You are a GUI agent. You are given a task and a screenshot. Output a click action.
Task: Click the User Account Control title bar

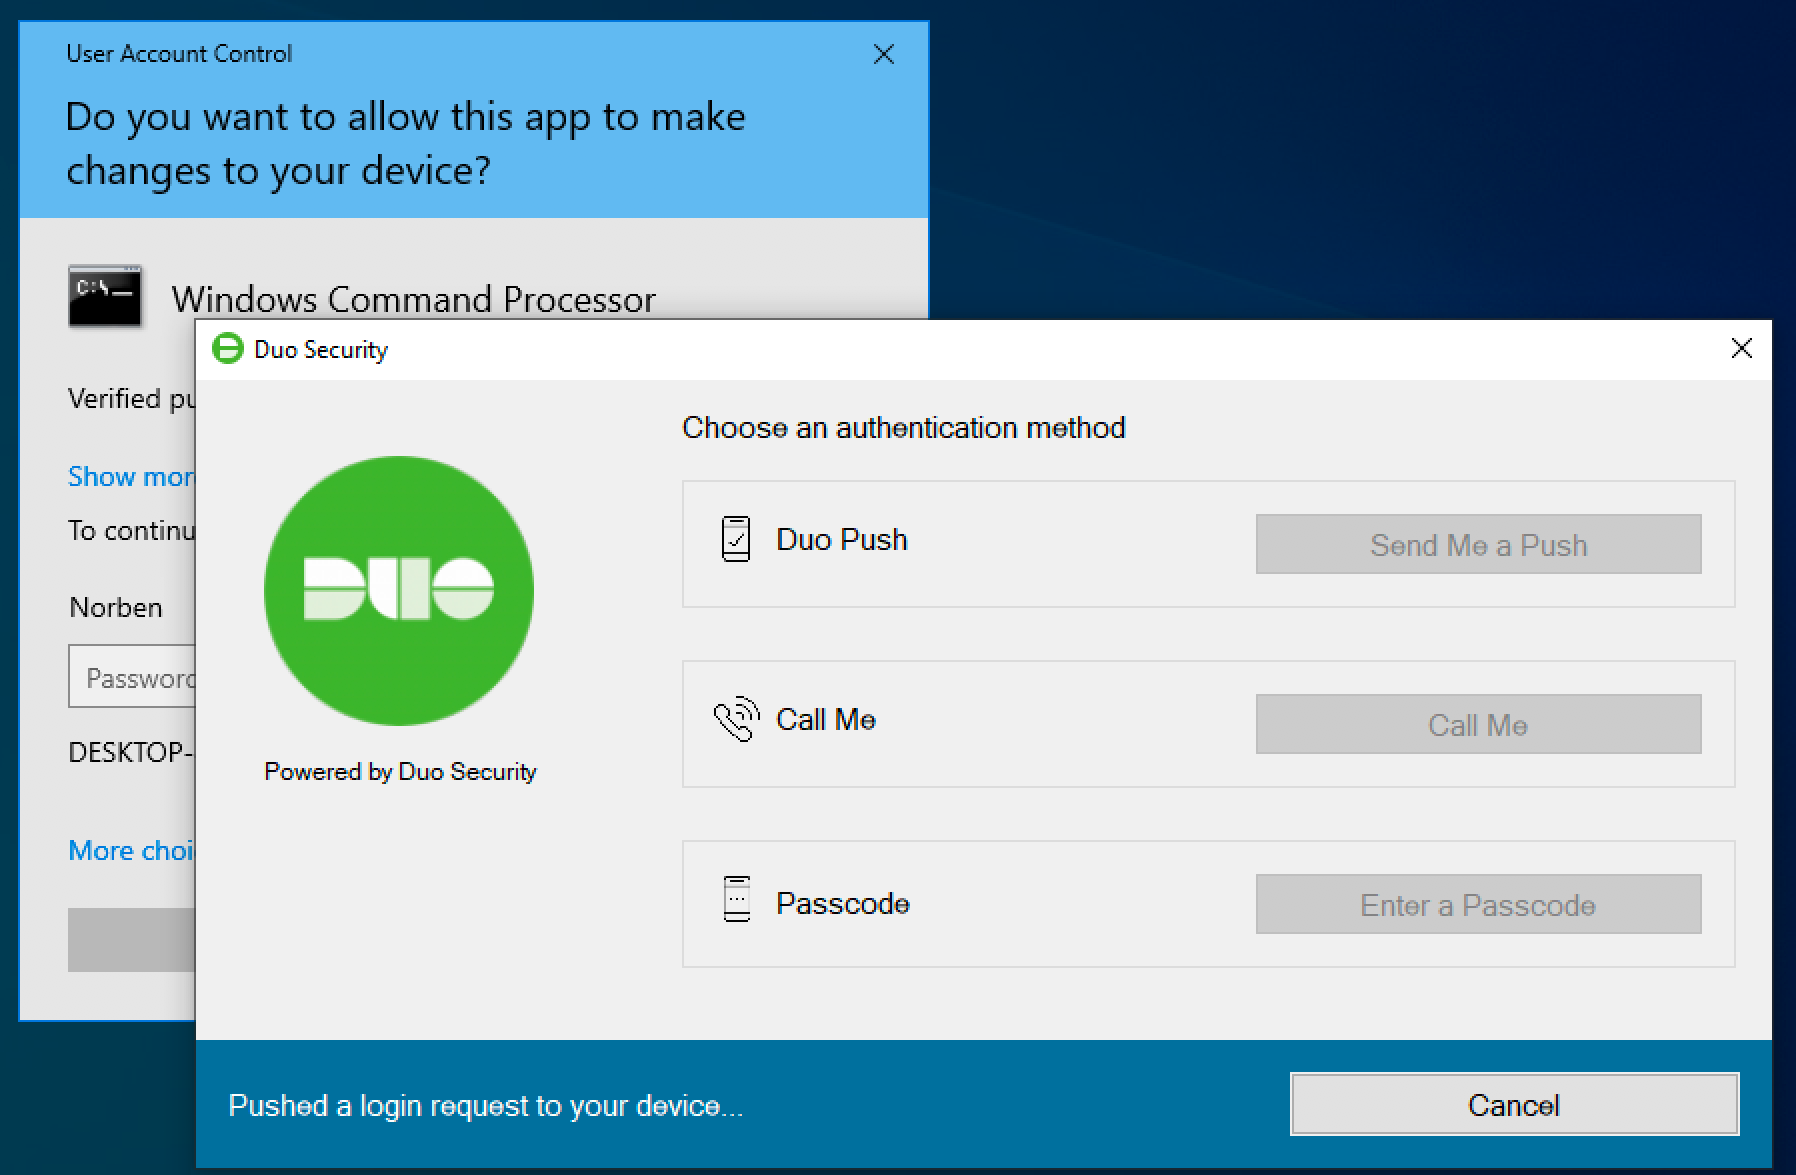click(x=400, y=54)
